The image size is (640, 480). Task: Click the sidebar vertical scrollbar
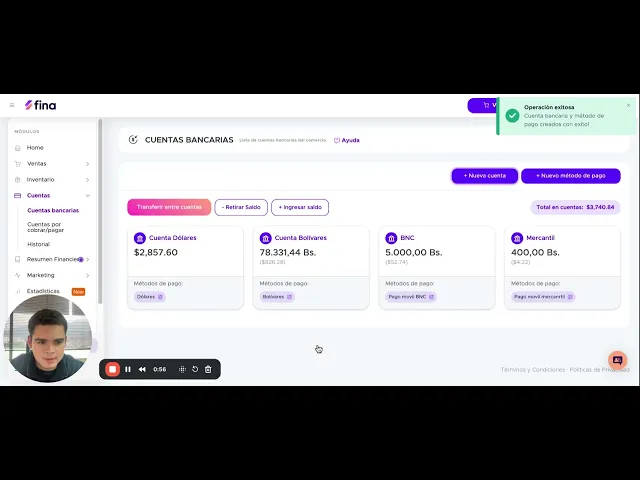coord(100,211)
